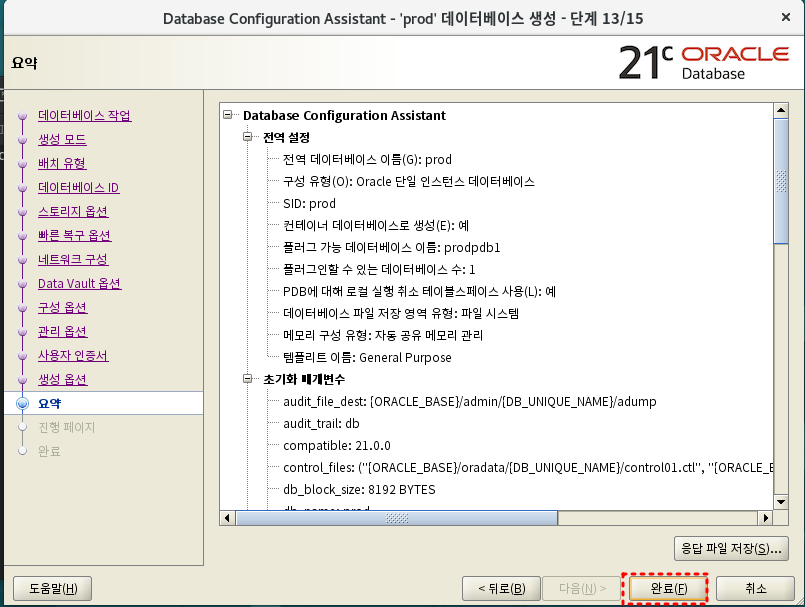Go to the 생성 모드 step
Image resolution: width=805 pixels, height=607 pixels.
pos(62,139)
